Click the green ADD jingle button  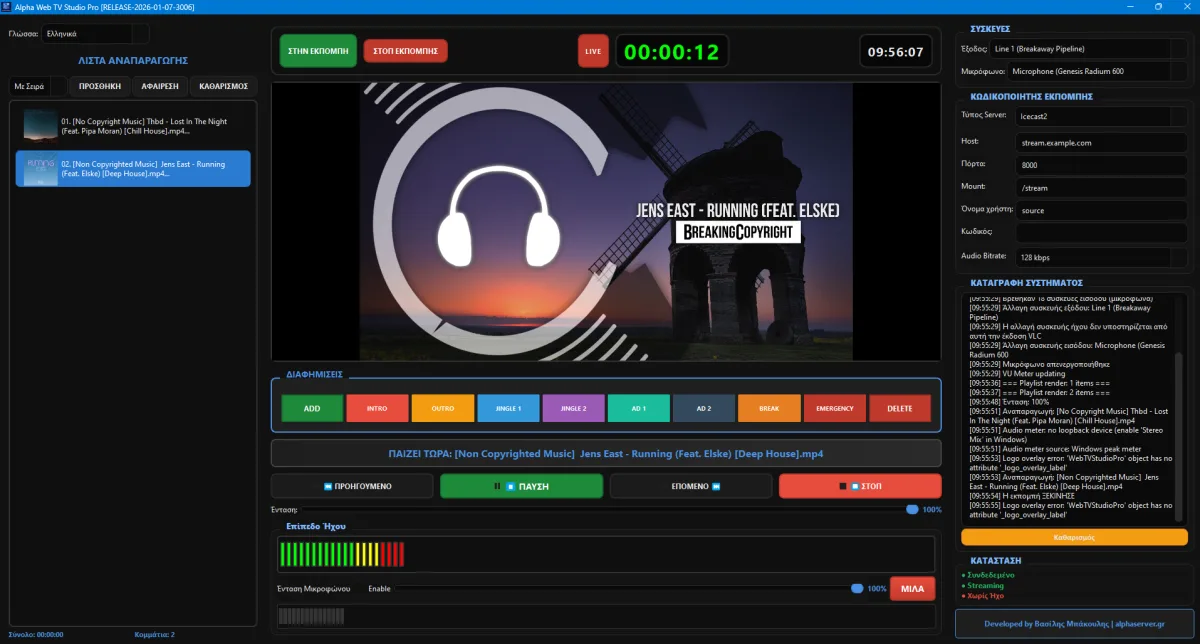click(x=312, y=408)
